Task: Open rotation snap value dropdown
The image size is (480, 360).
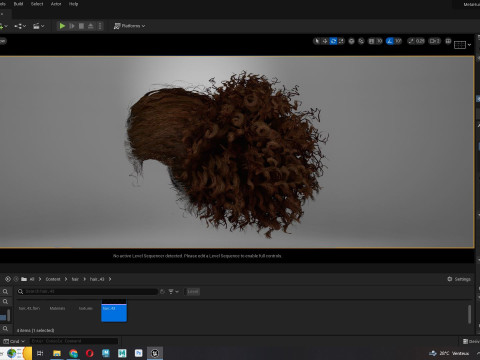Action: coord(398,41)
